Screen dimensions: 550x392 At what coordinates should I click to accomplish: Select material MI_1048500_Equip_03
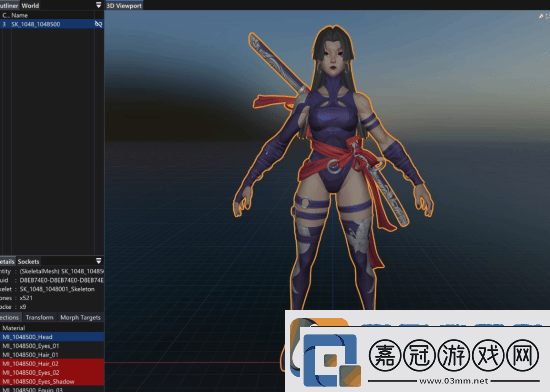52,389
